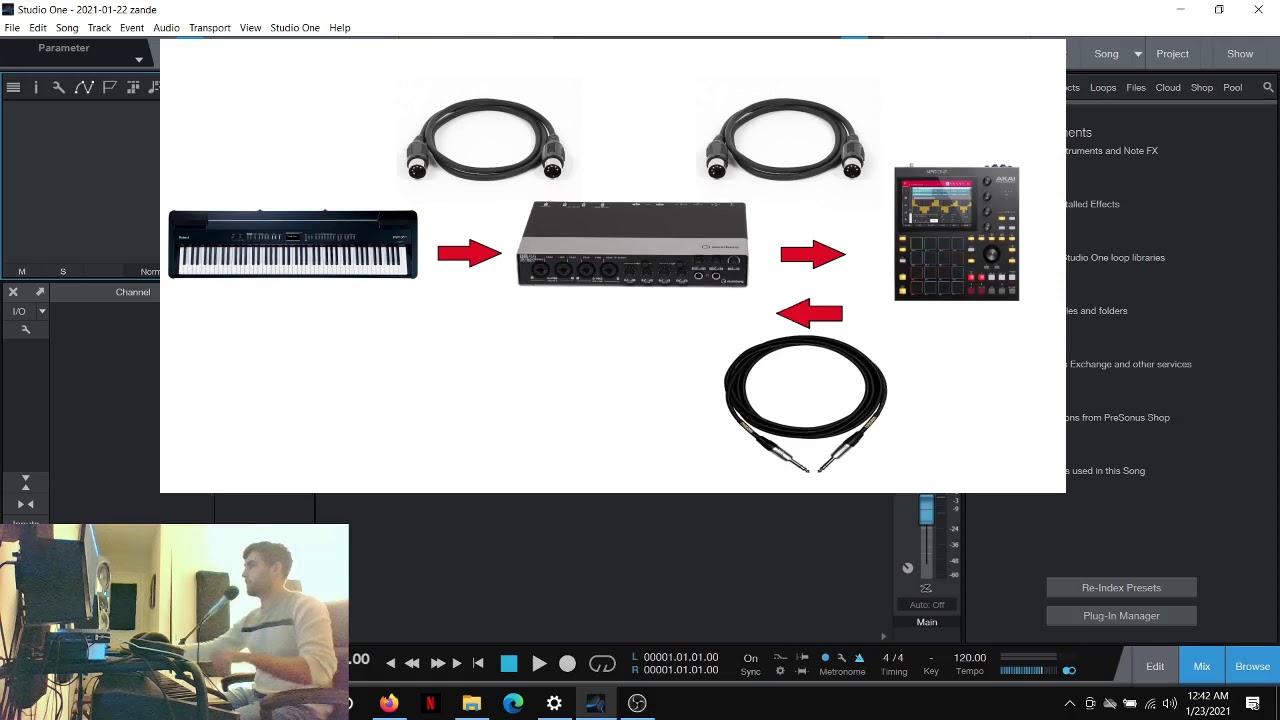The width and height of the screenshot is (1280, 720).
Task: Open the View menu
Action: (x=250, y=28)
